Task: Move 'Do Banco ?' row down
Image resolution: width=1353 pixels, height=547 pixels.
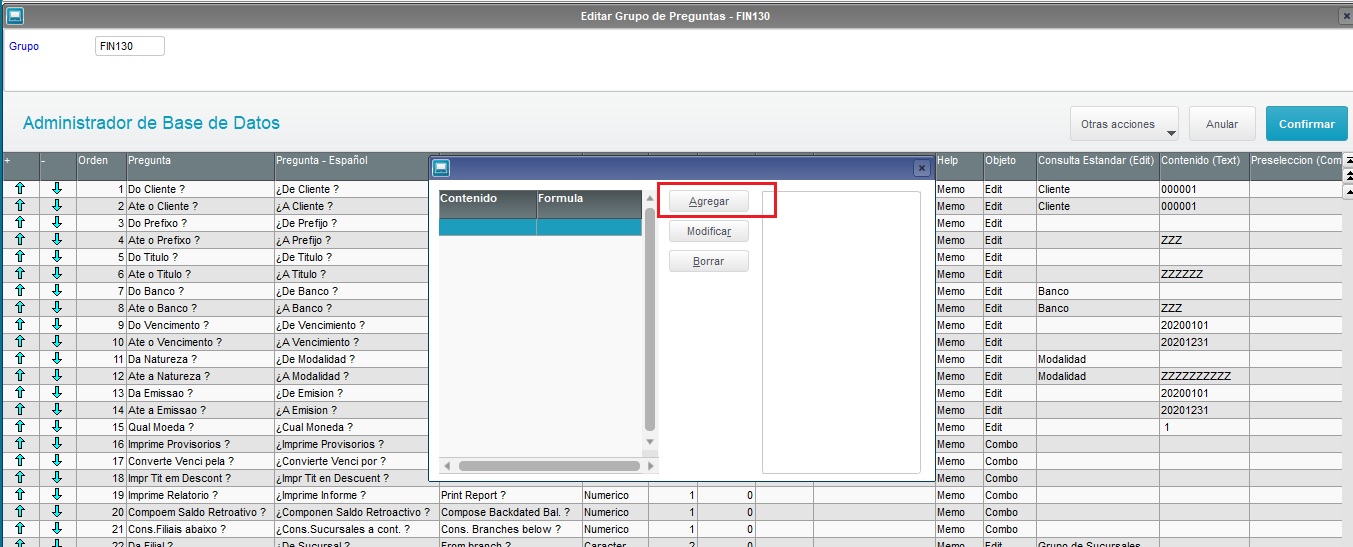Action: pyautogui.click(x=57, y=291)
